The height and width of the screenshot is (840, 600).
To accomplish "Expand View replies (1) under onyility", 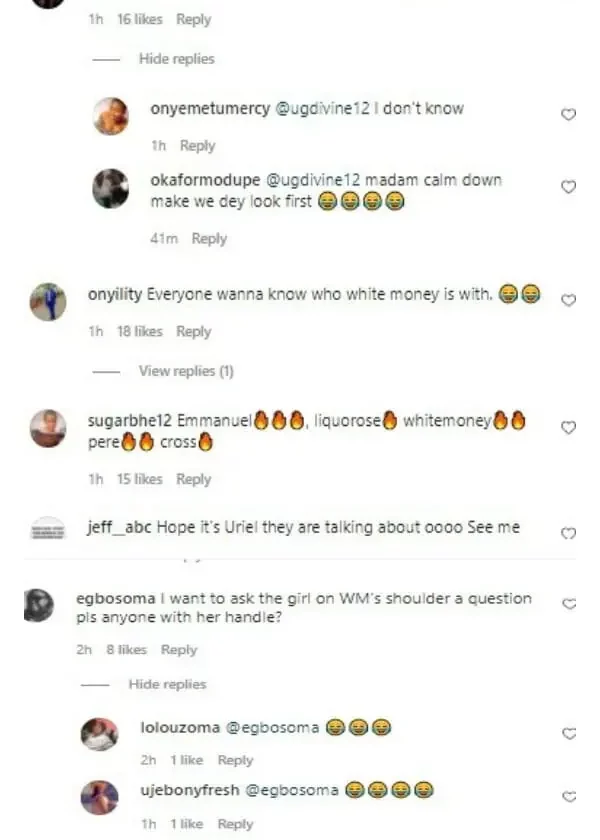I will (186, 371).
